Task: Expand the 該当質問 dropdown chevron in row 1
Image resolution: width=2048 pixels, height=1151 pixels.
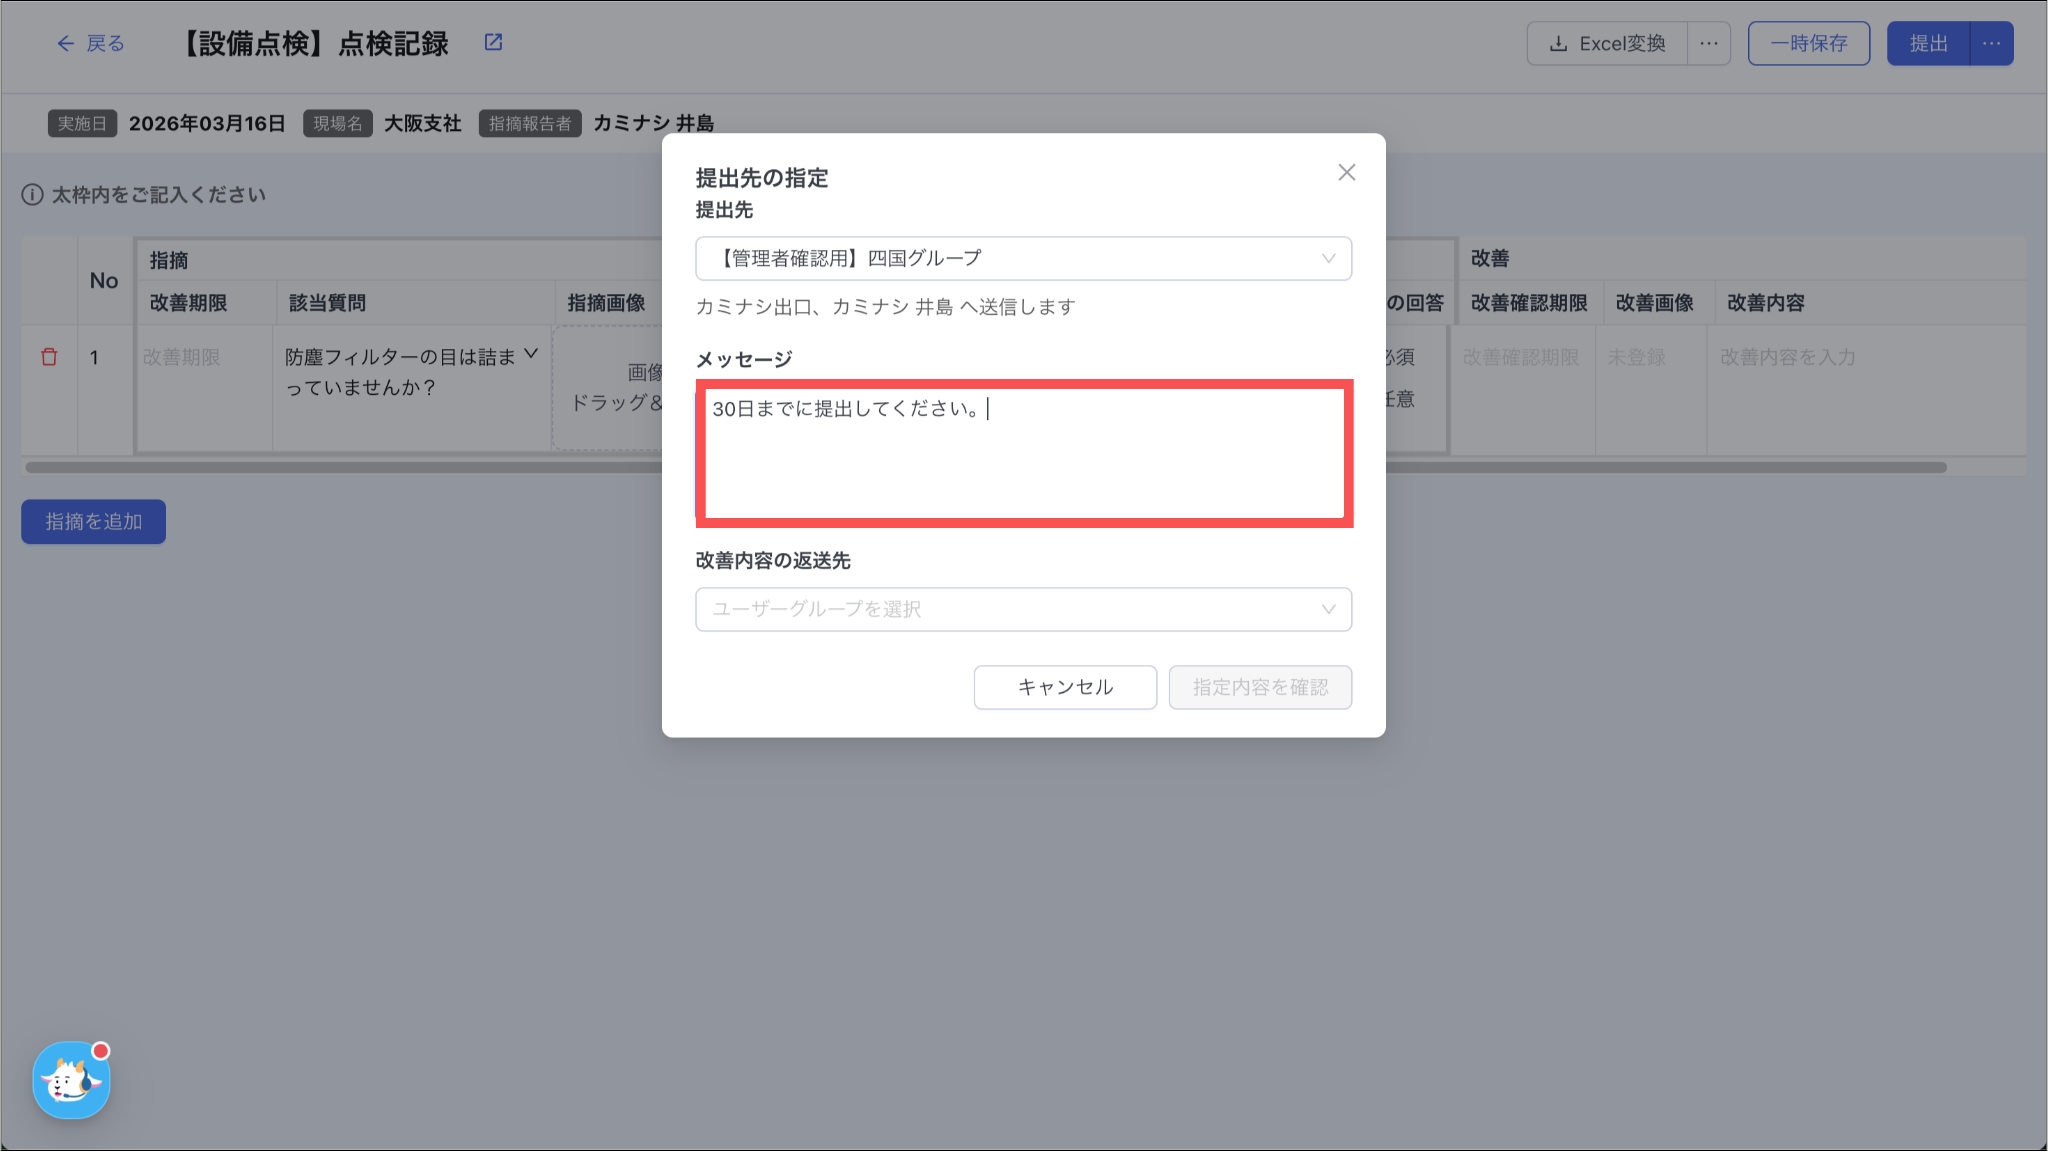Action: pos(531,354)
